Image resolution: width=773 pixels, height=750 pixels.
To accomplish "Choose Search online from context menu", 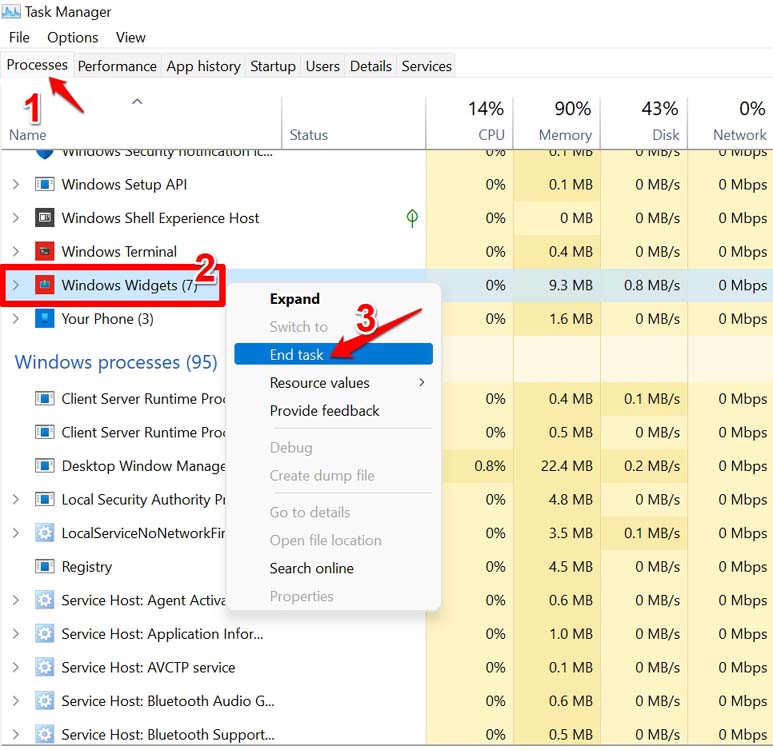I will pos(311,568).
